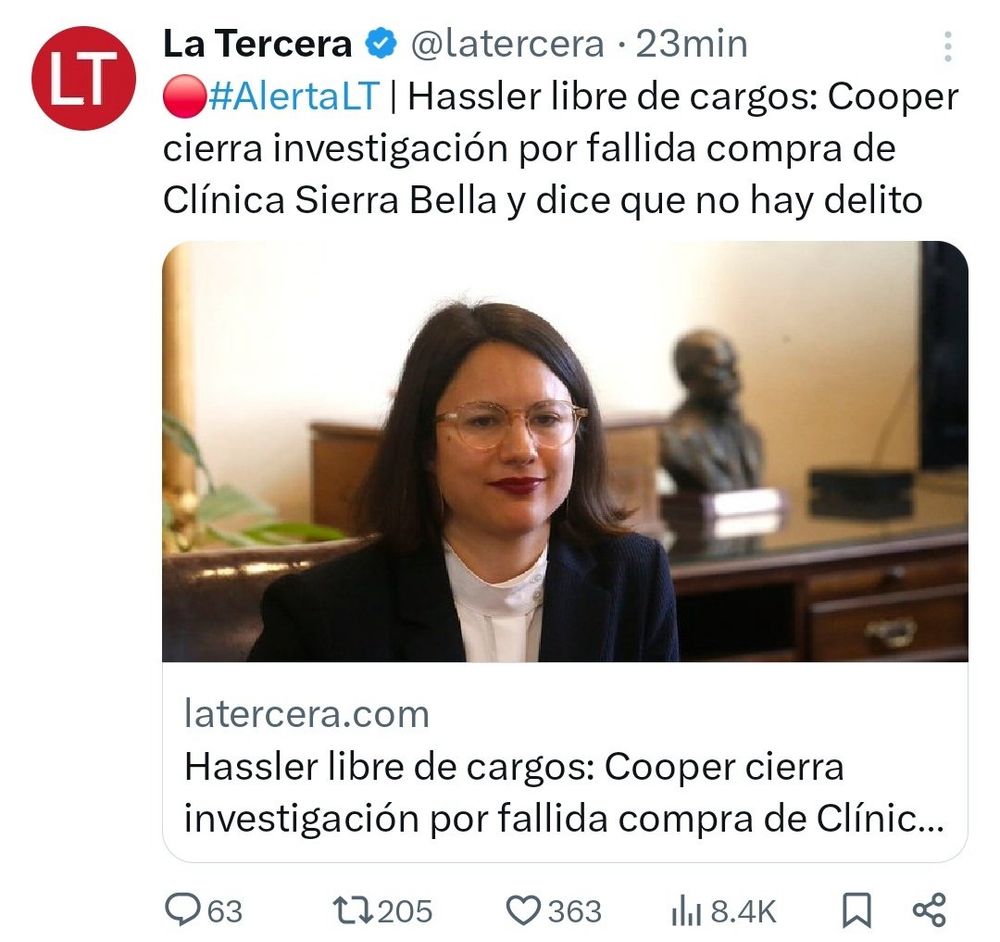View tweet analytics bar chart icon
Viewport: 1000px width, 942px height.
686,911
